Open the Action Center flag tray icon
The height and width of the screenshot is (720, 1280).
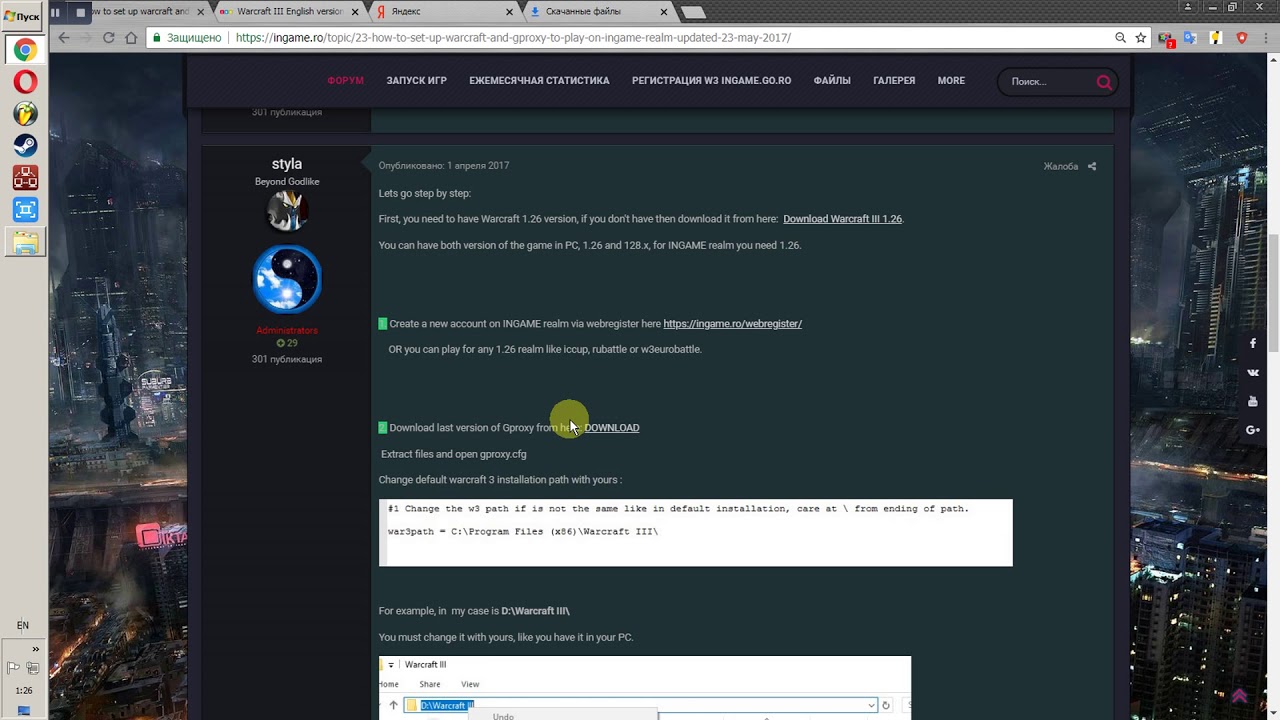(13, 667)
